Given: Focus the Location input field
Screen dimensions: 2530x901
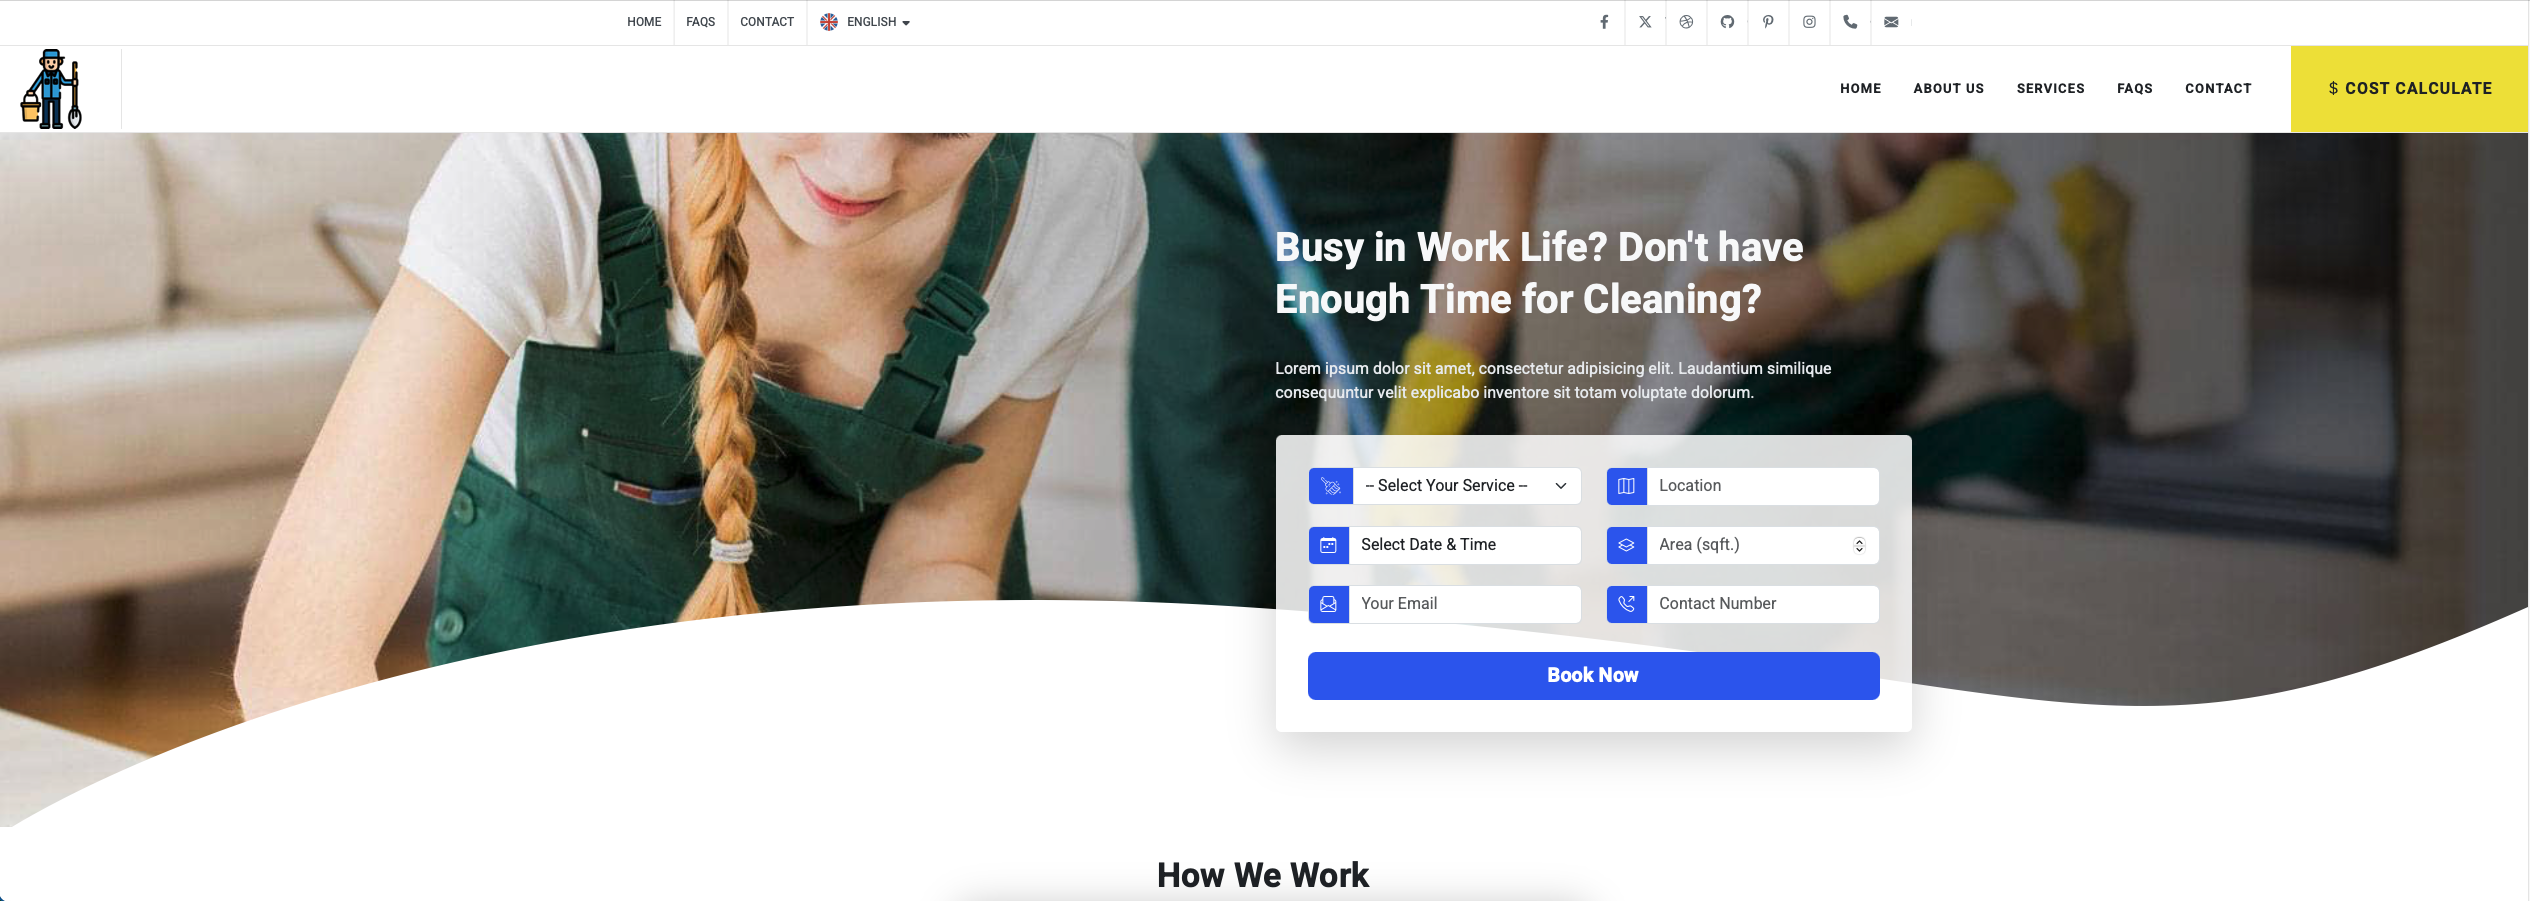Looking at the screenshot, I should tap(1762, 486).
